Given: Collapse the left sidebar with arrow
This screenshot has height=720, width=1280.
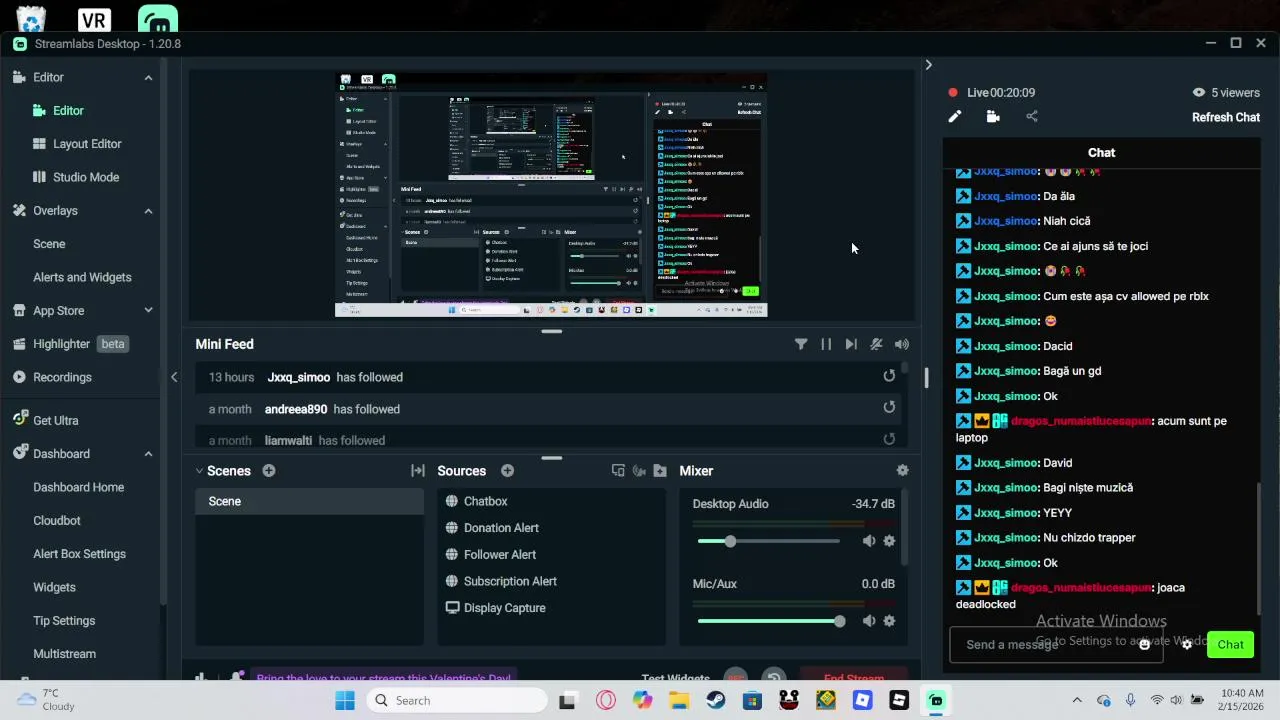Looking at the screenshot, I should 174,377.
